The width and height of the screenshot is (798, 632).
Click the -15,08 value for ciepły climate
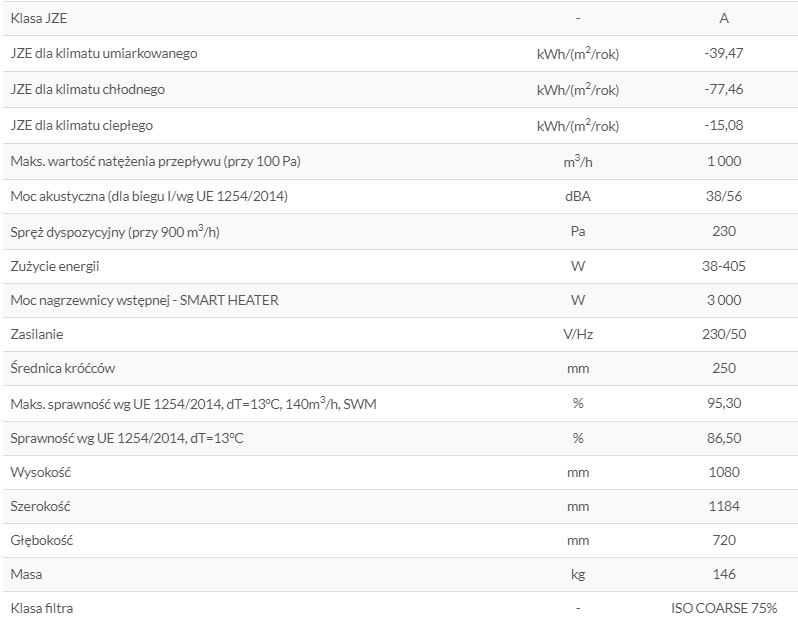(724, 125)
